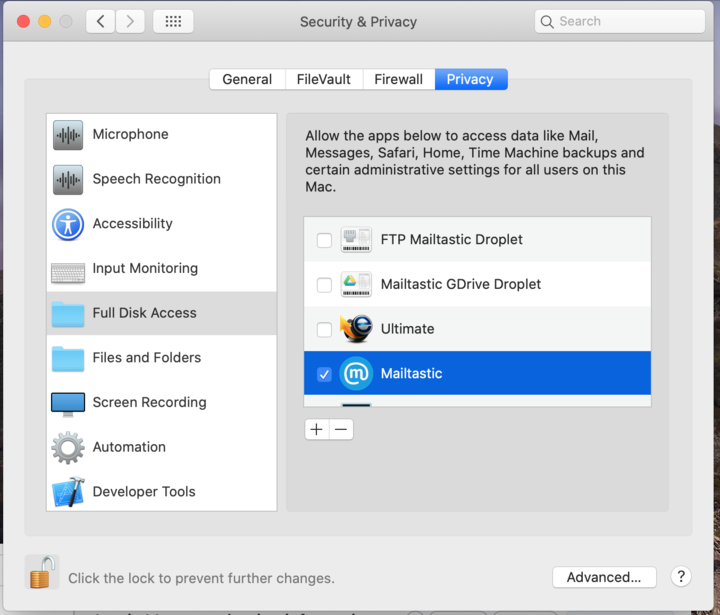Click the Automation gear icon

tap(68, 447)
